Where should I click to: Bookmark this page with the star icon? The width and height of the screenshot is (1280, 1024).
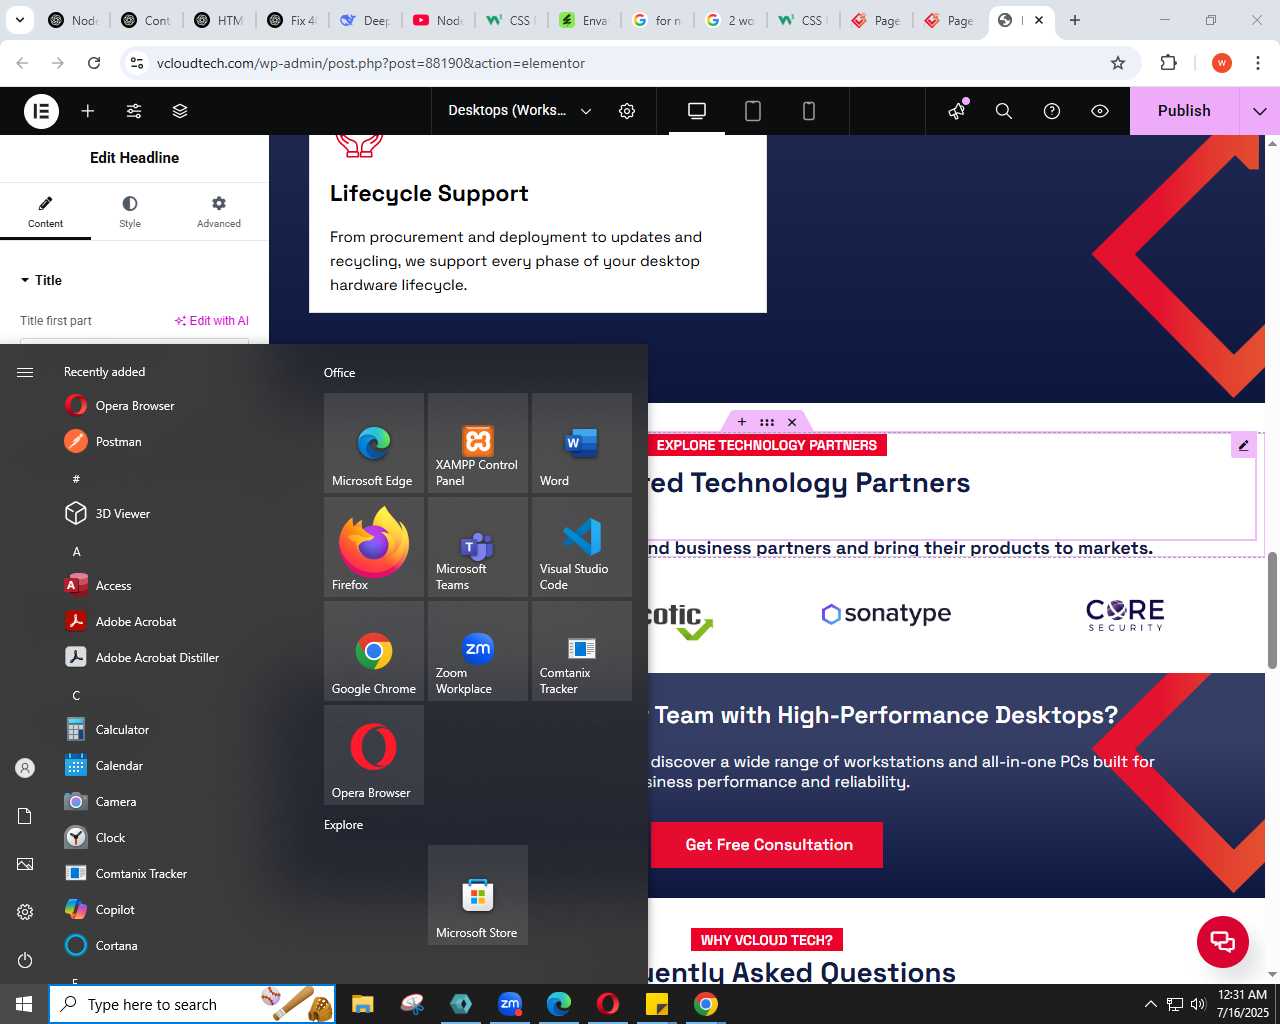pyautogui.click(x=1118, y=63)
